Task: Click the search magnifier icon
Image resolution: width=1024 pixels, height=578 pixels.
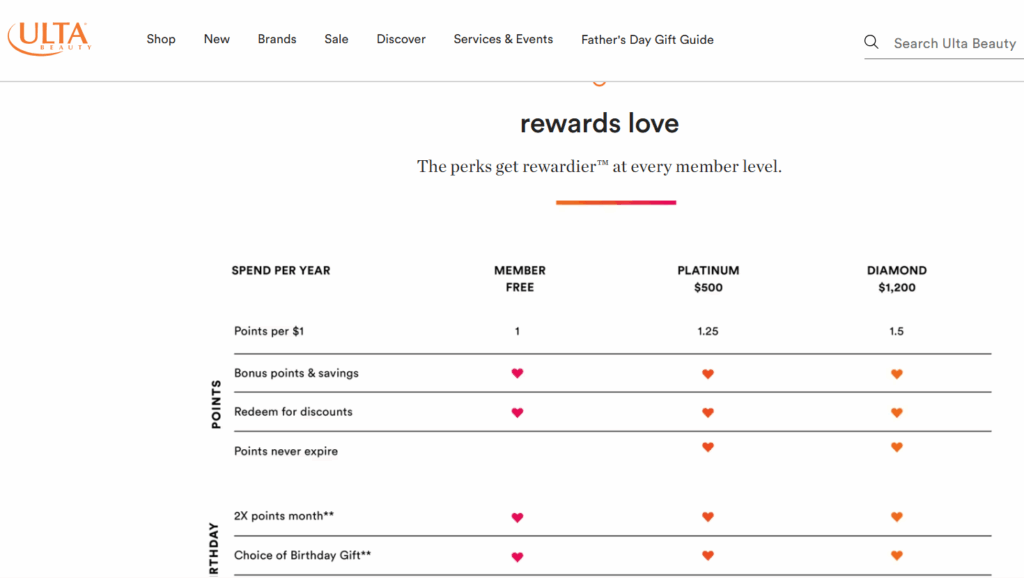Action: (871, 42)
